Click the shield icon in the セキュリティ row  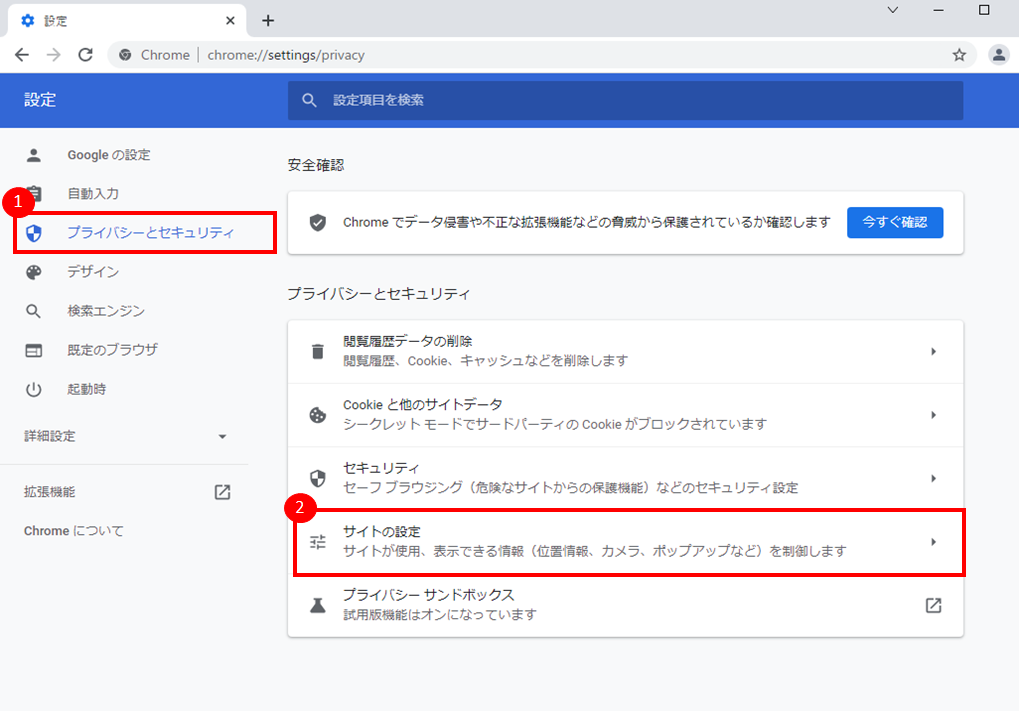318,478
